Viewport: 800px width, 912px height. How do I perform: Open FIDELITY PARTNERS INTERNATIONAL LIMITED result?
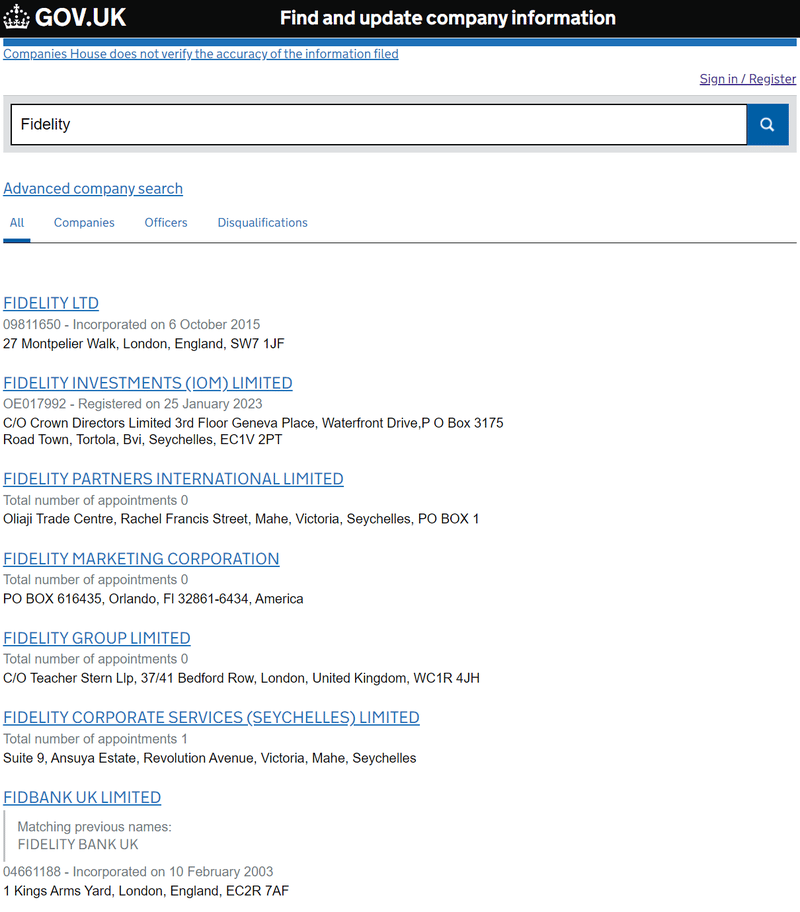(173, 479)
